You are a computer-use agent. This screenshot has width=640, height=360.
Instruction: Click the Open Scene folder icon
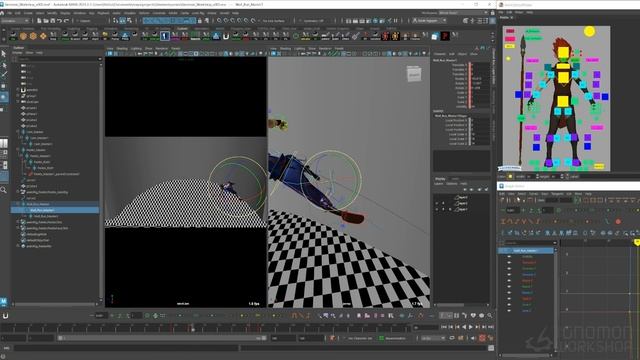(46, 20)
